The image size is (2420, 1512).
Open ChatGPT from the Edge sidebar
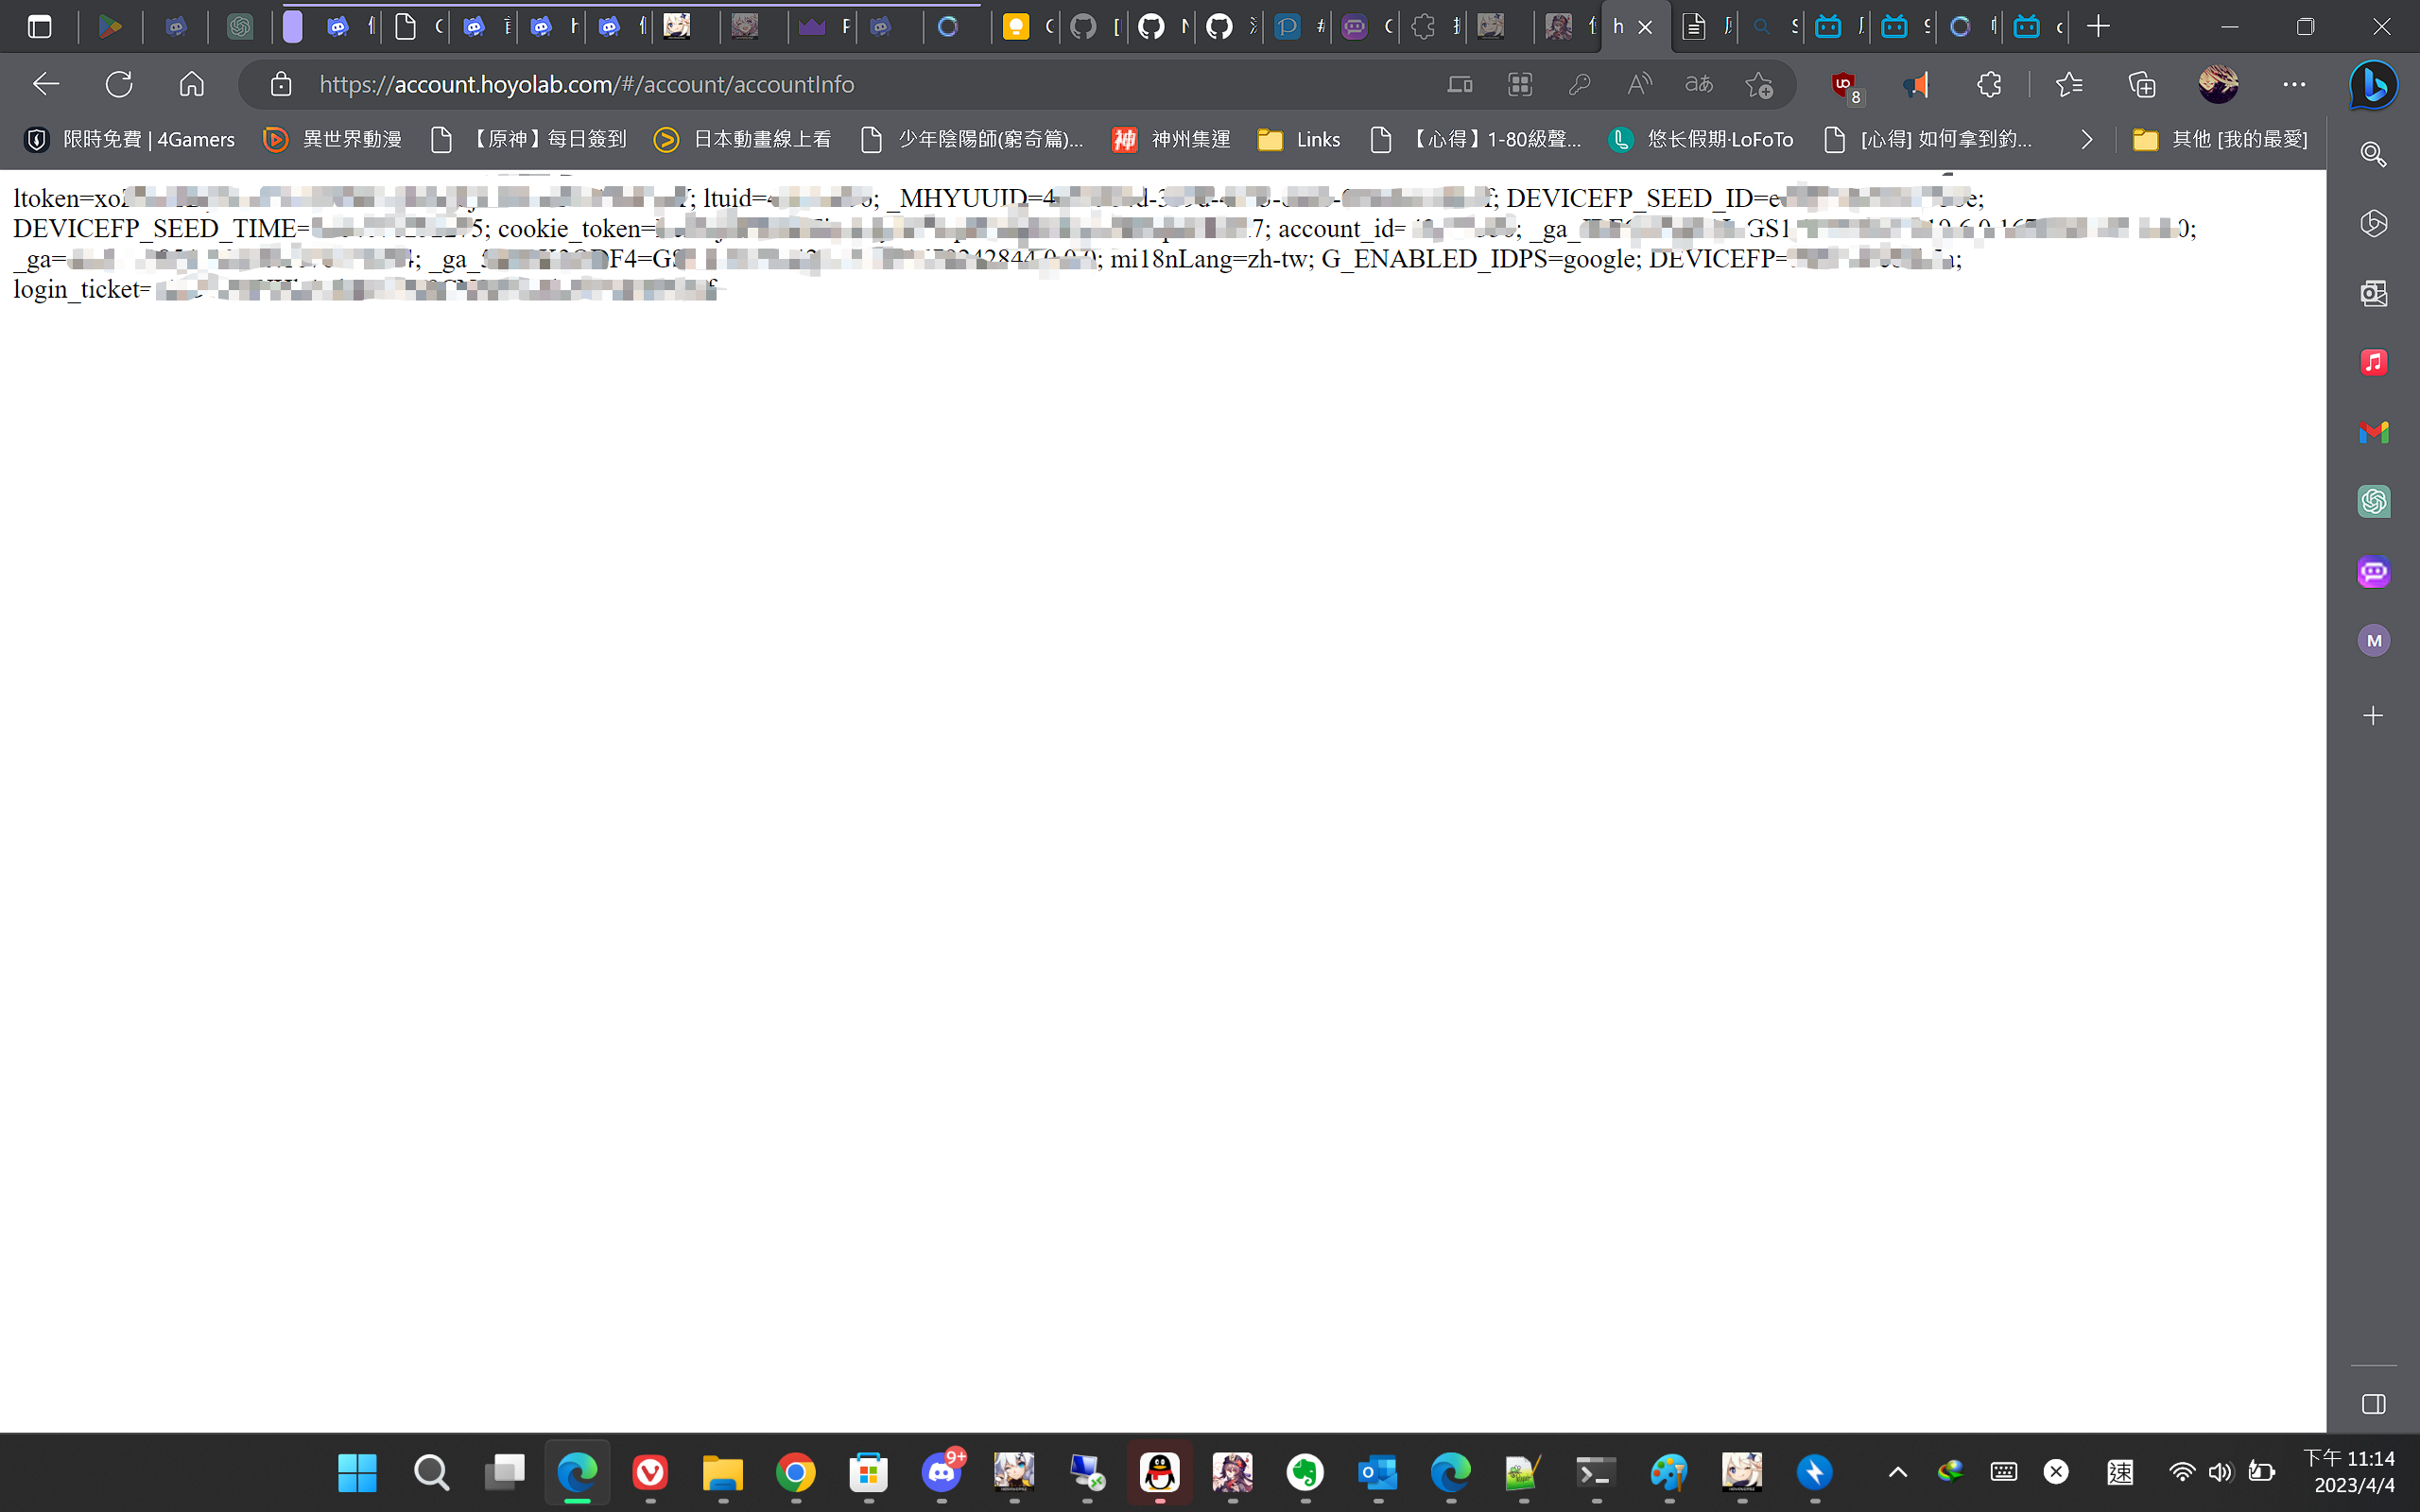point(2374,501)
